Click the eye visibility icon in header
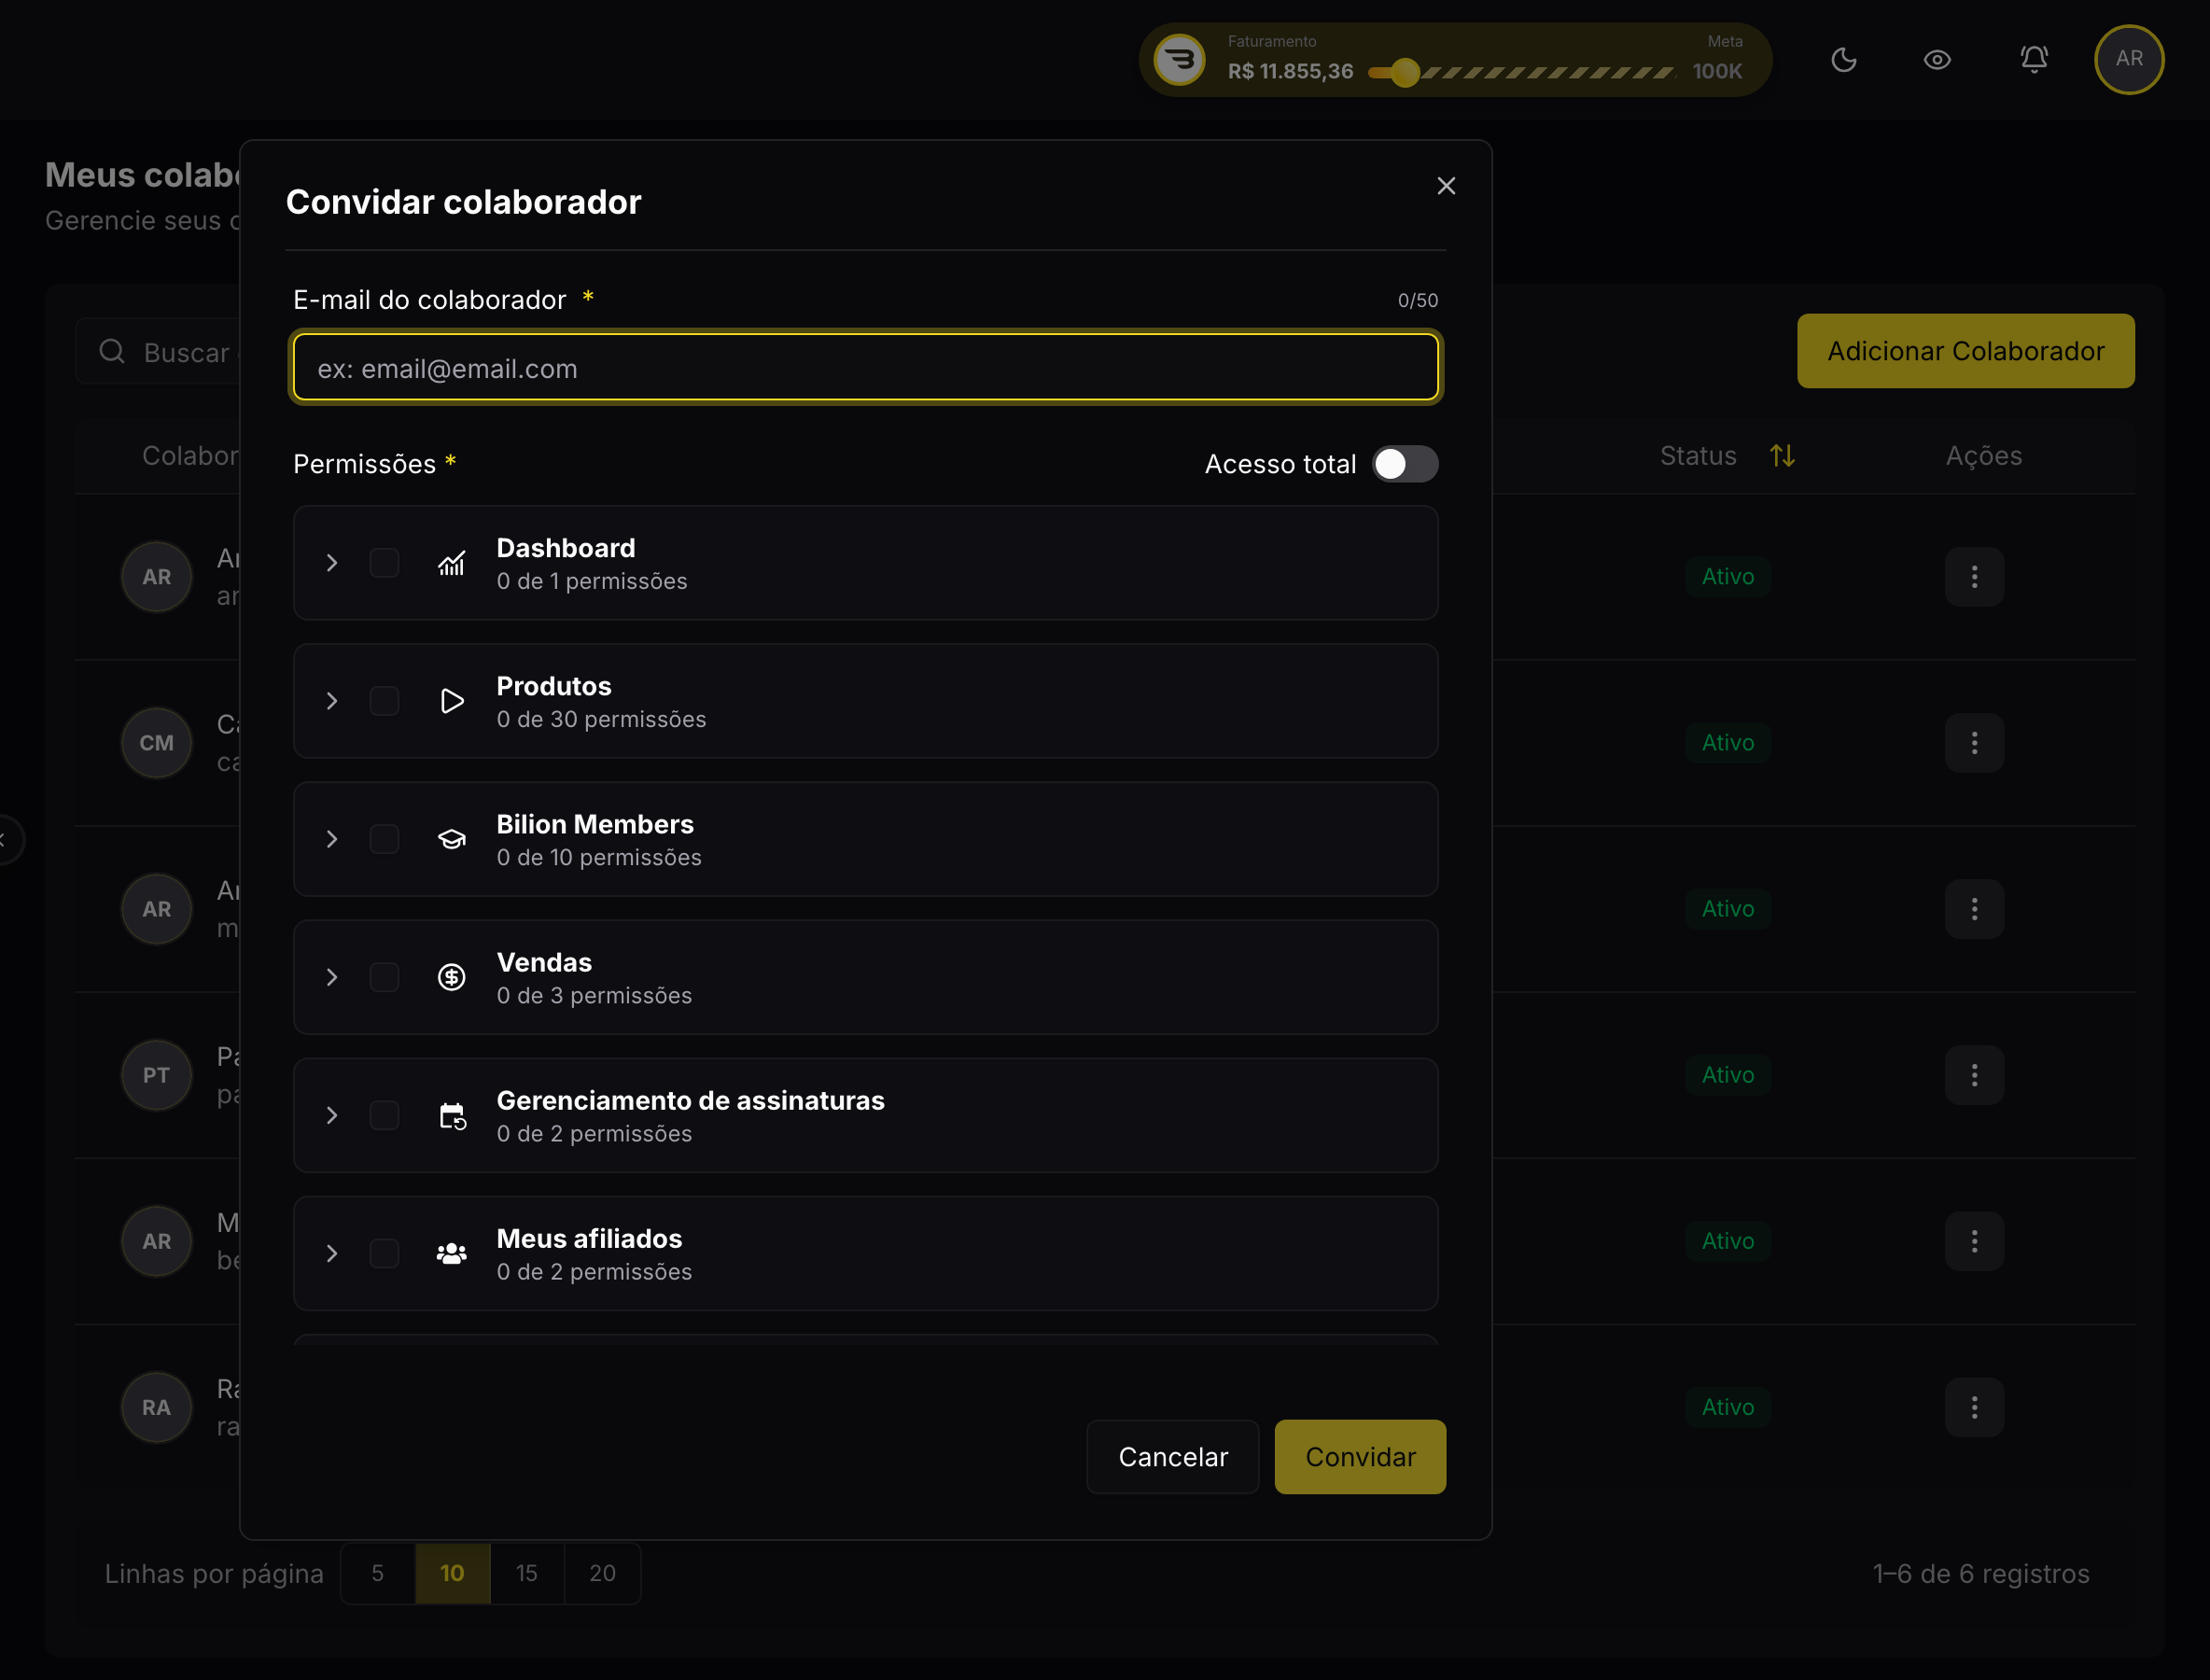 (x=1937, y=60)
